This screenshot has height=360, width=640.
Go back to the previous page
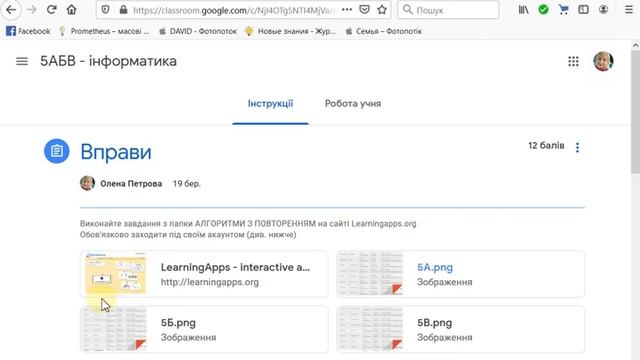click(x=11, y=9)
